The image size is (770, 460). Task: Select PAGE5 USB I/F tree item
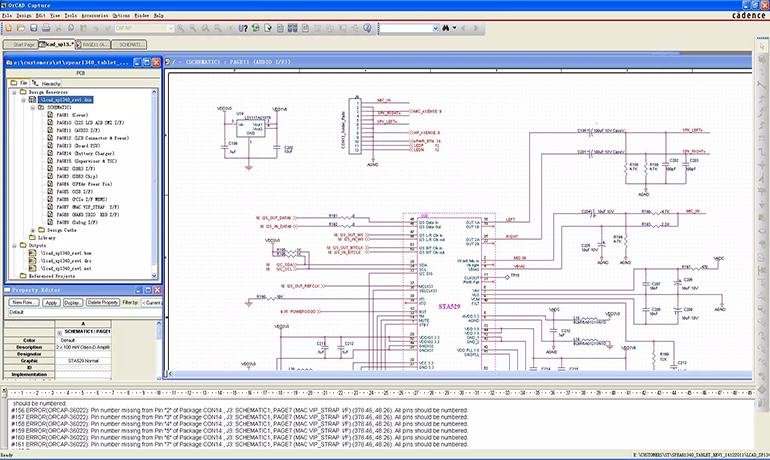tap(74, 191)
